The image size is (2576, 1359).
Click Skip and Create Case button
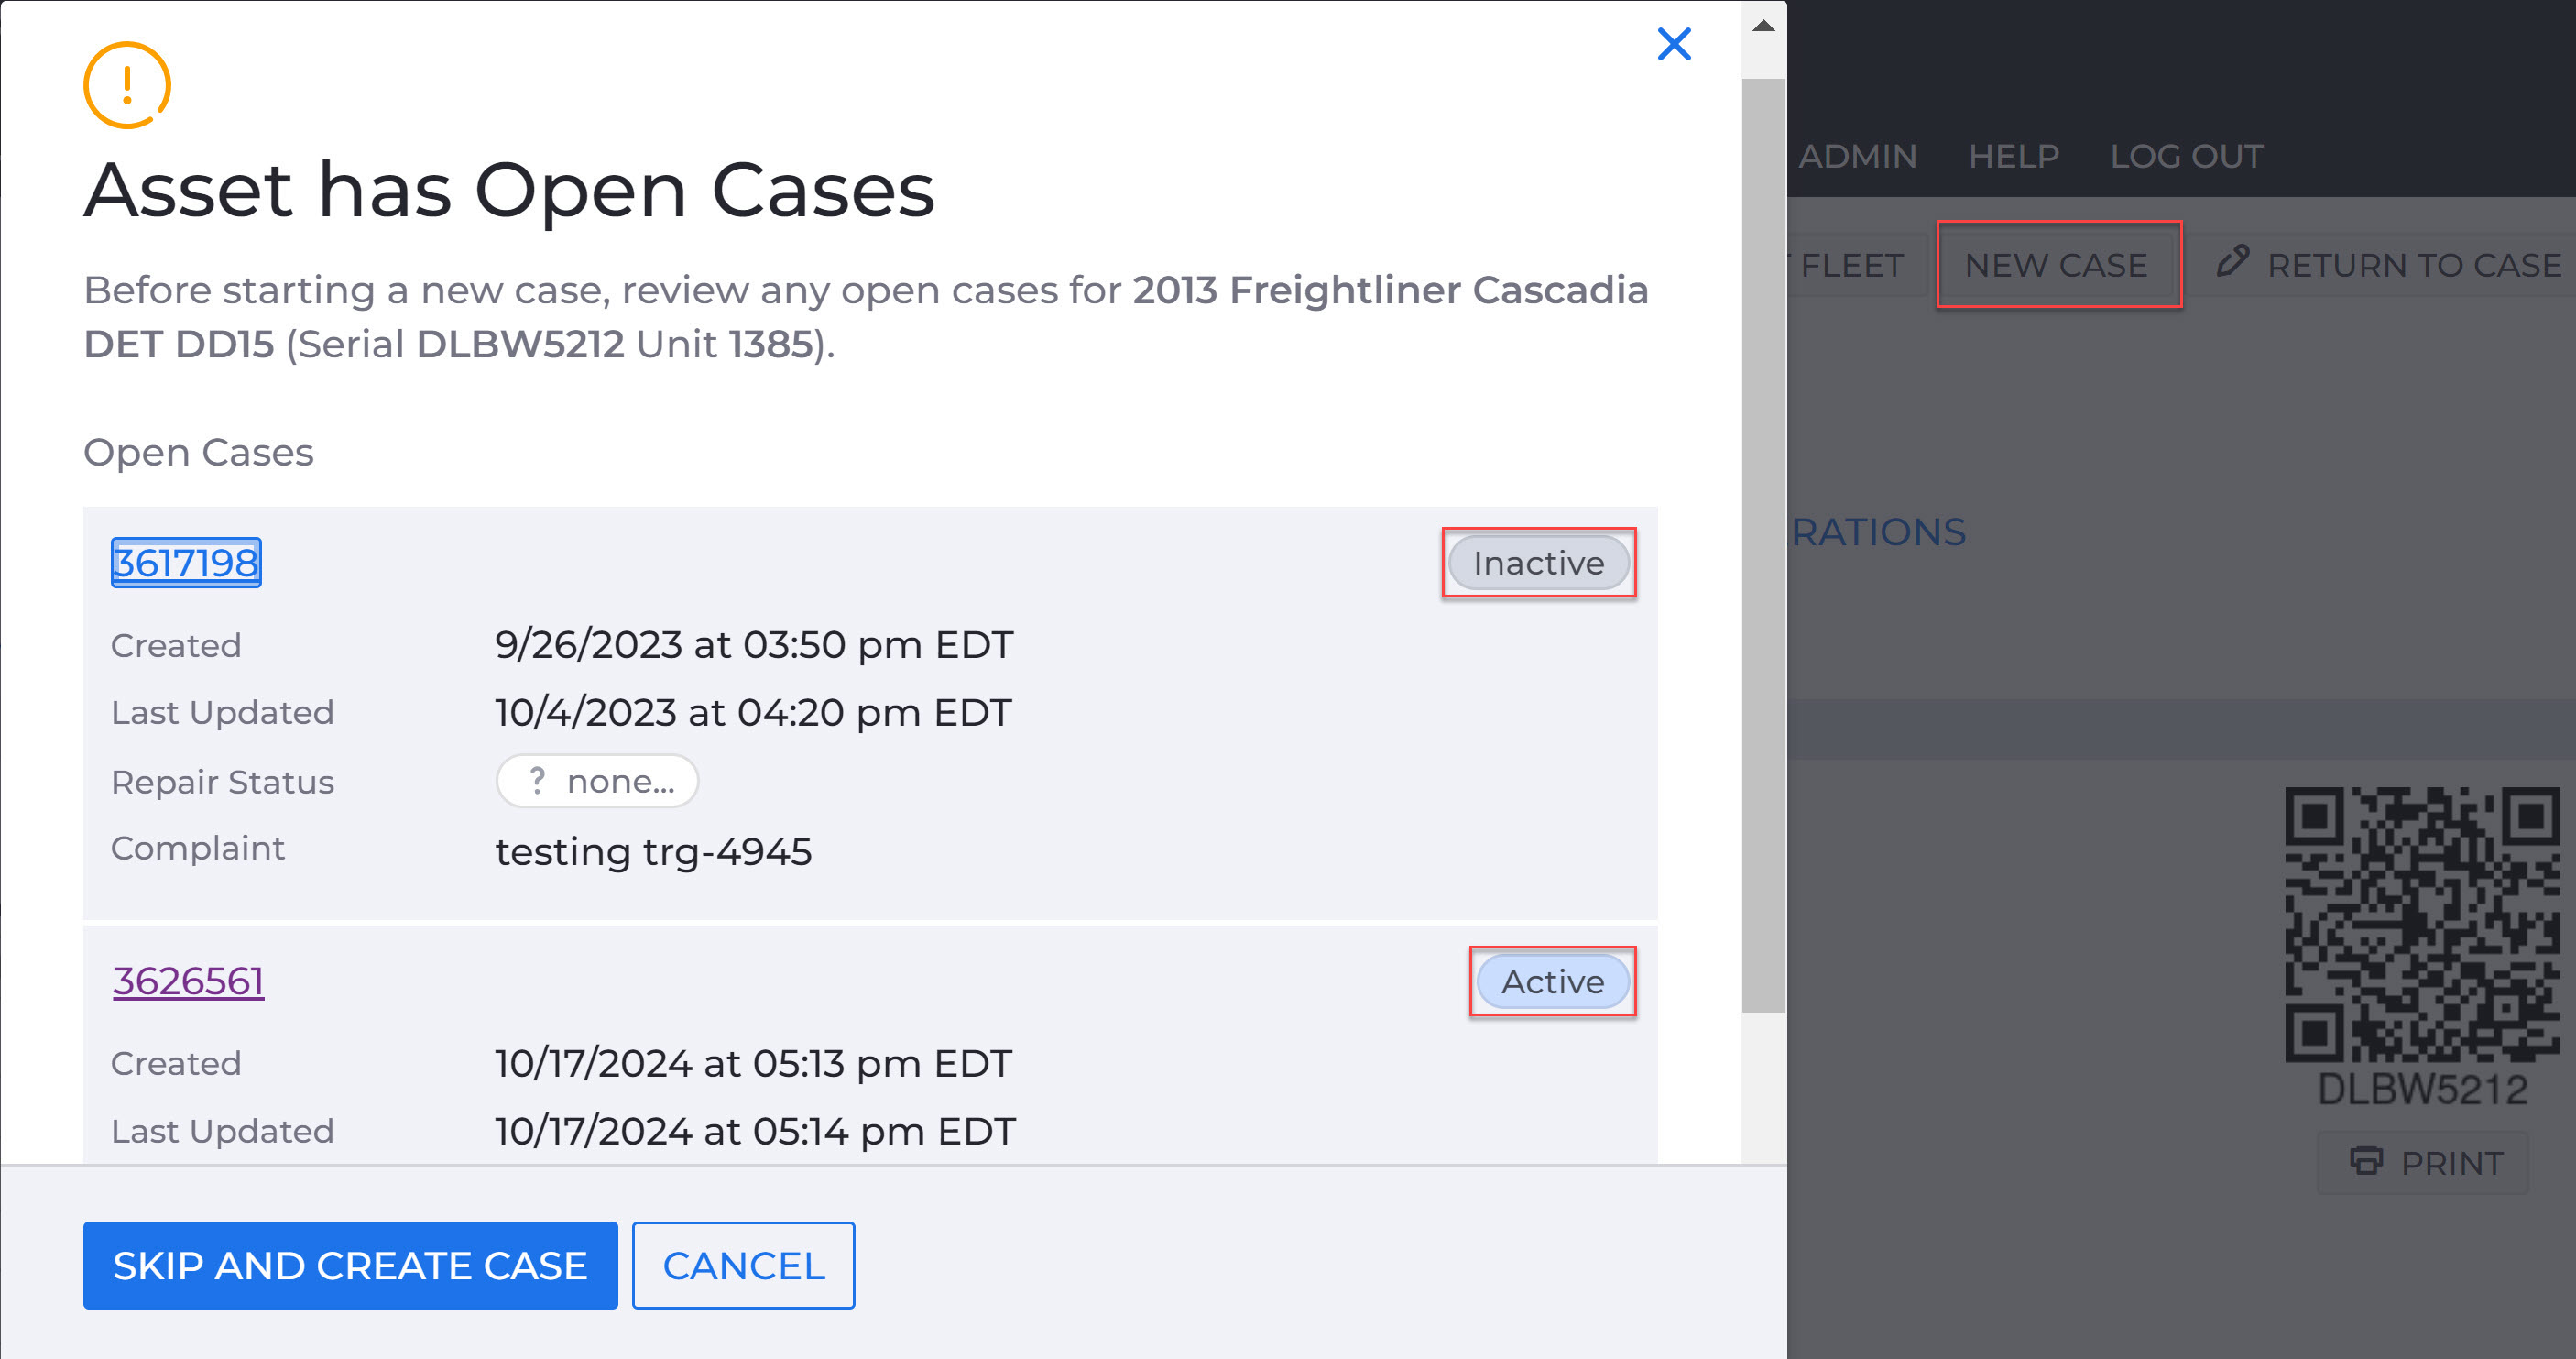coord(350,1265)
